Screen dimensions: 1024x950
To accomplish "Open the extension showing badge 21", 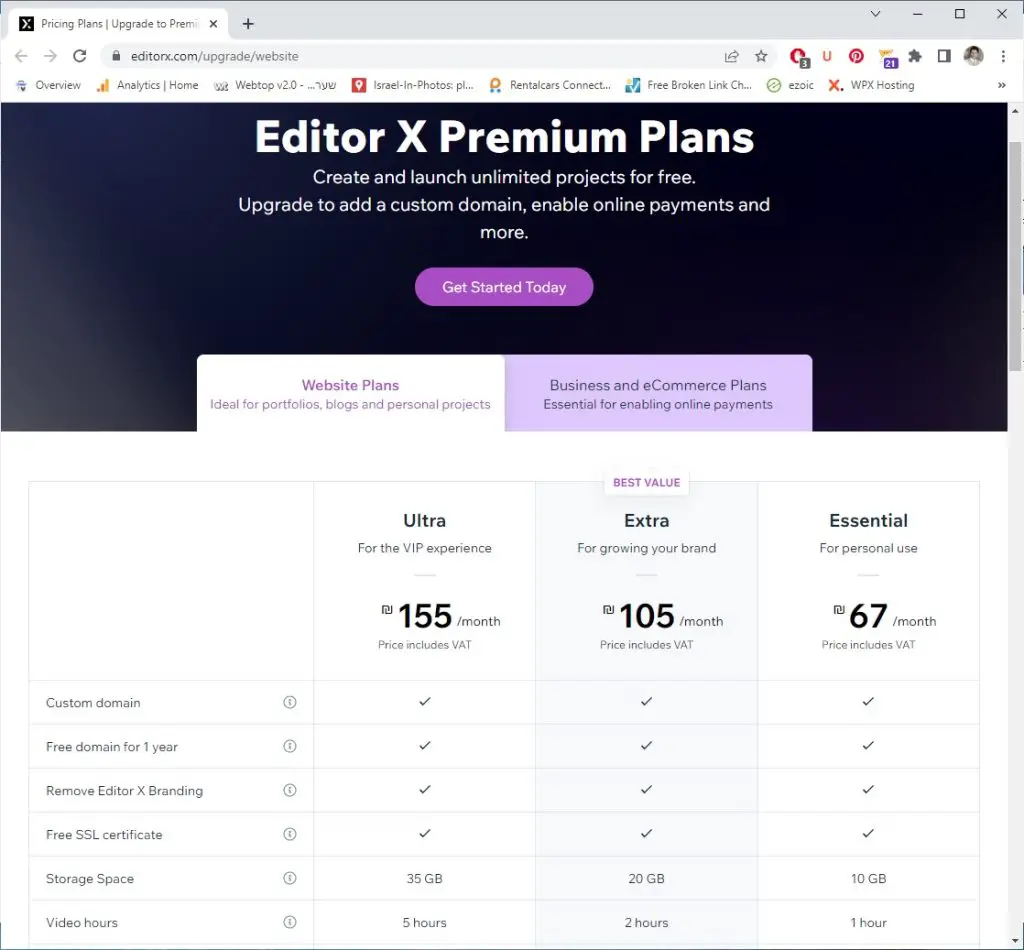I will [x=887, y=57].
